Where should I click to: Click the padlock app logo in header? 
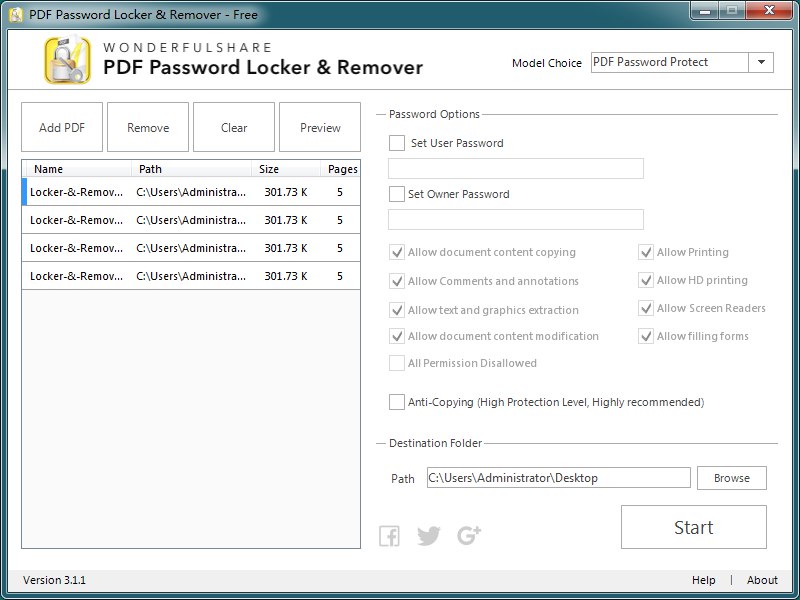coord(67,60)
